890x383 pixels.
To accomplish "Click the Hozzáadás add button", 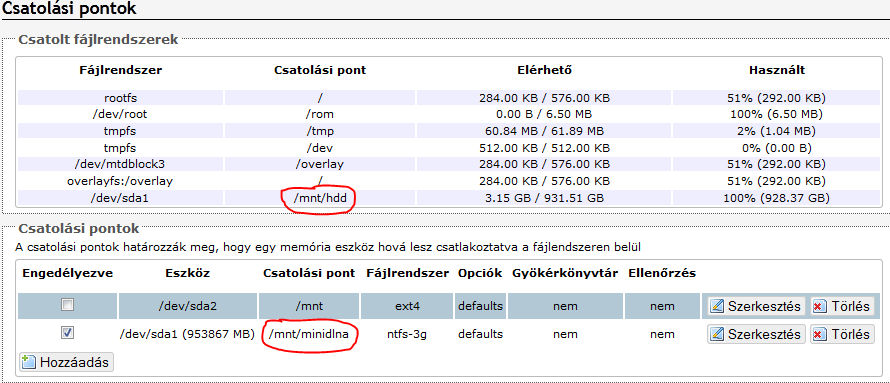I will point(66,362).
